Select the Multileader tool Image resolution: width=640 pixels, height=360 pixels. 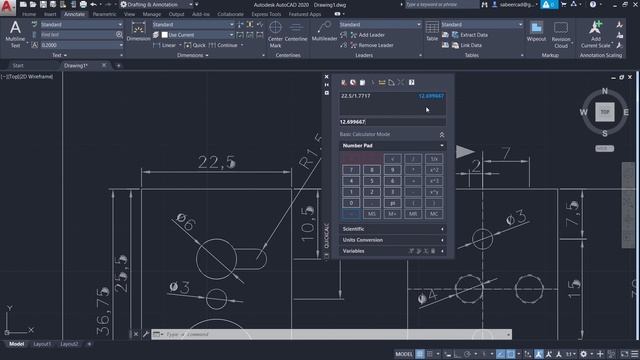tap(324, 32)
